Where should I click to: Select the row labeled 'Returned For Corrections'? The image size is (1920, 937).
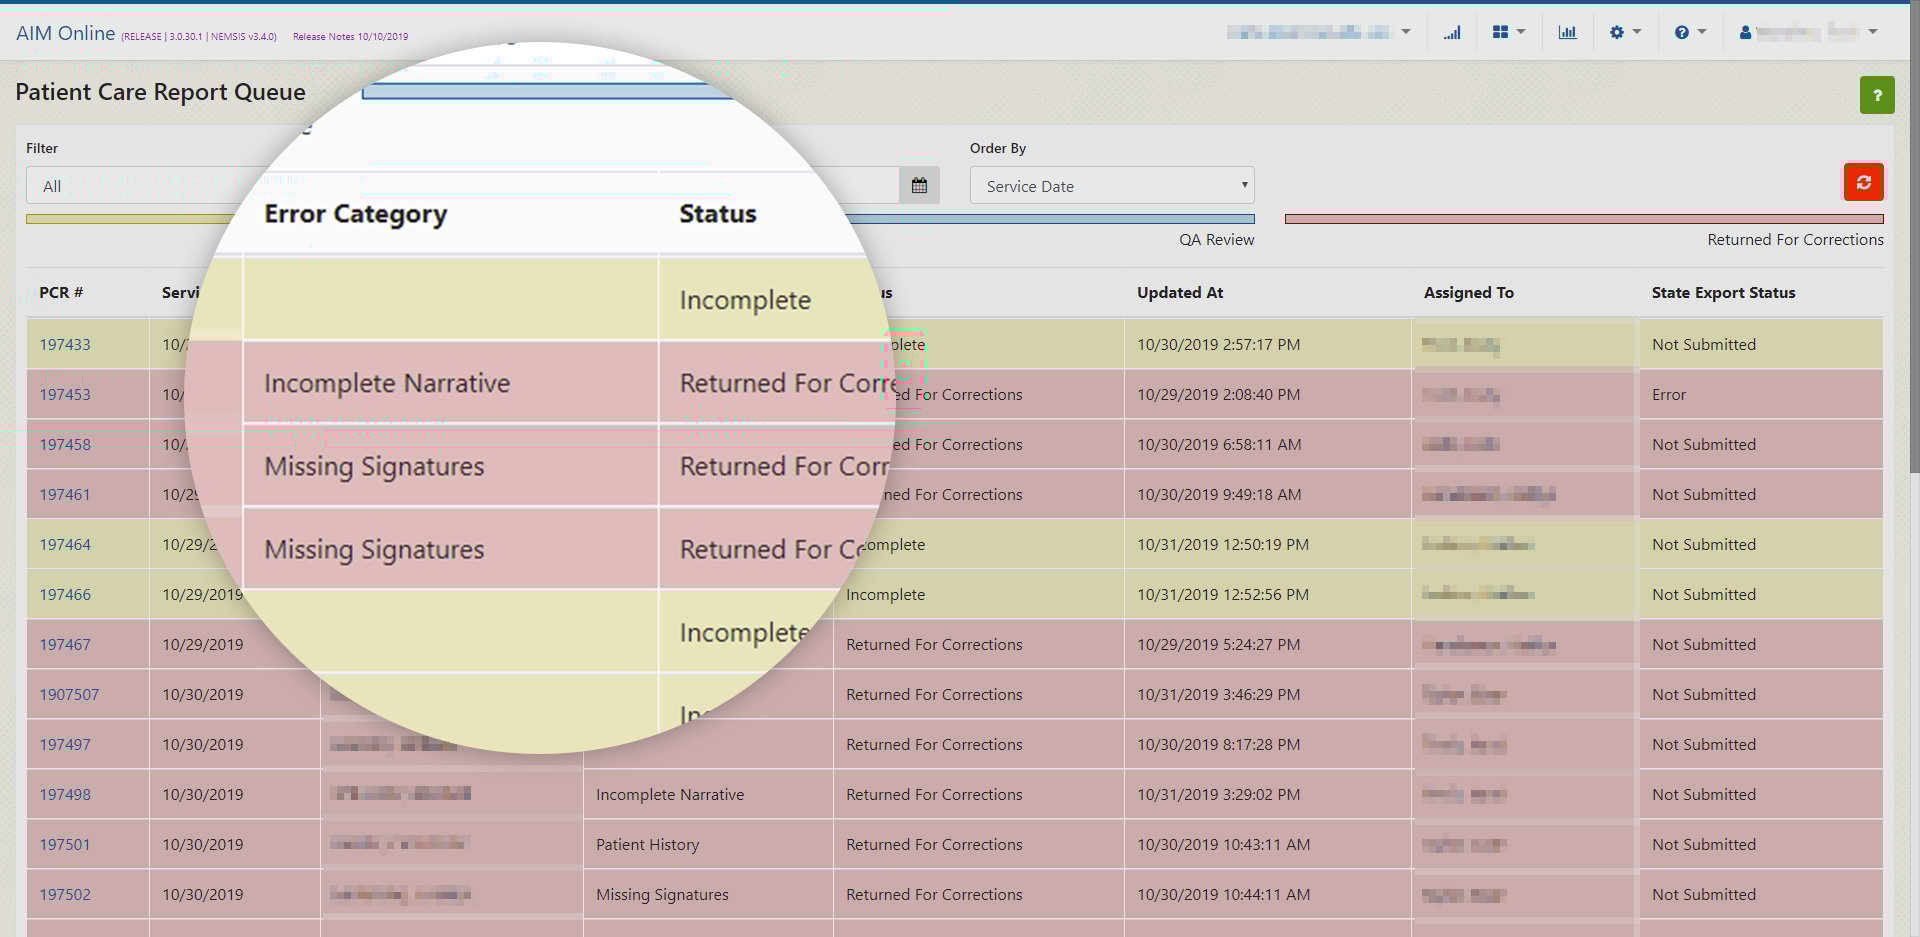tap(1795, 239)
